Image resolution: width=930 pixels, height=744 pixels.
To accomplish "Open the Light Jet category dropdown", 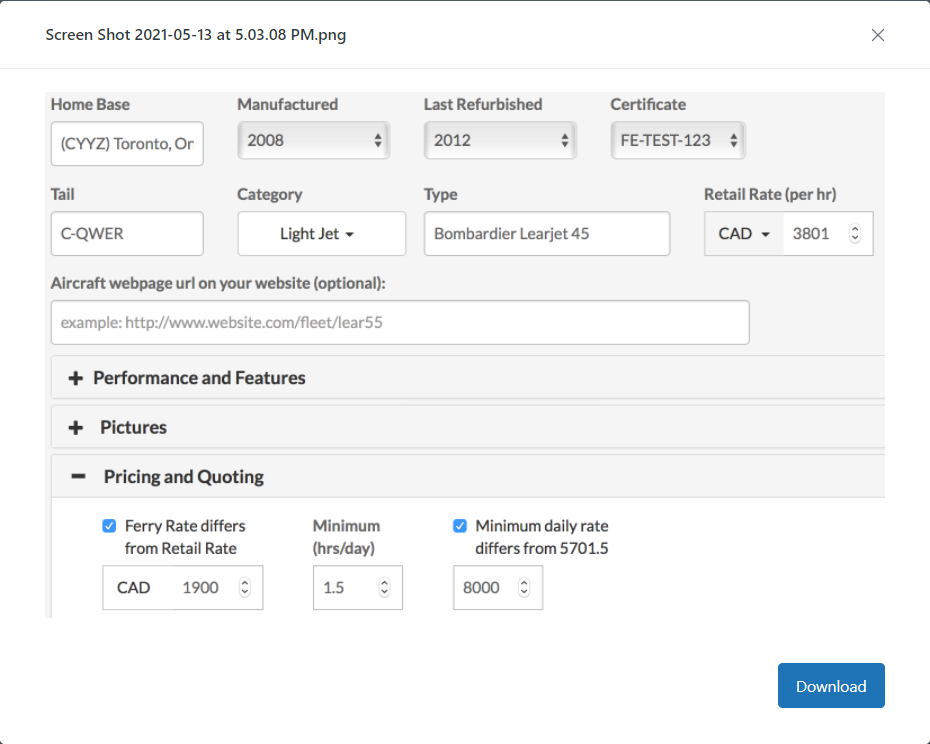I will coord(321,234).
